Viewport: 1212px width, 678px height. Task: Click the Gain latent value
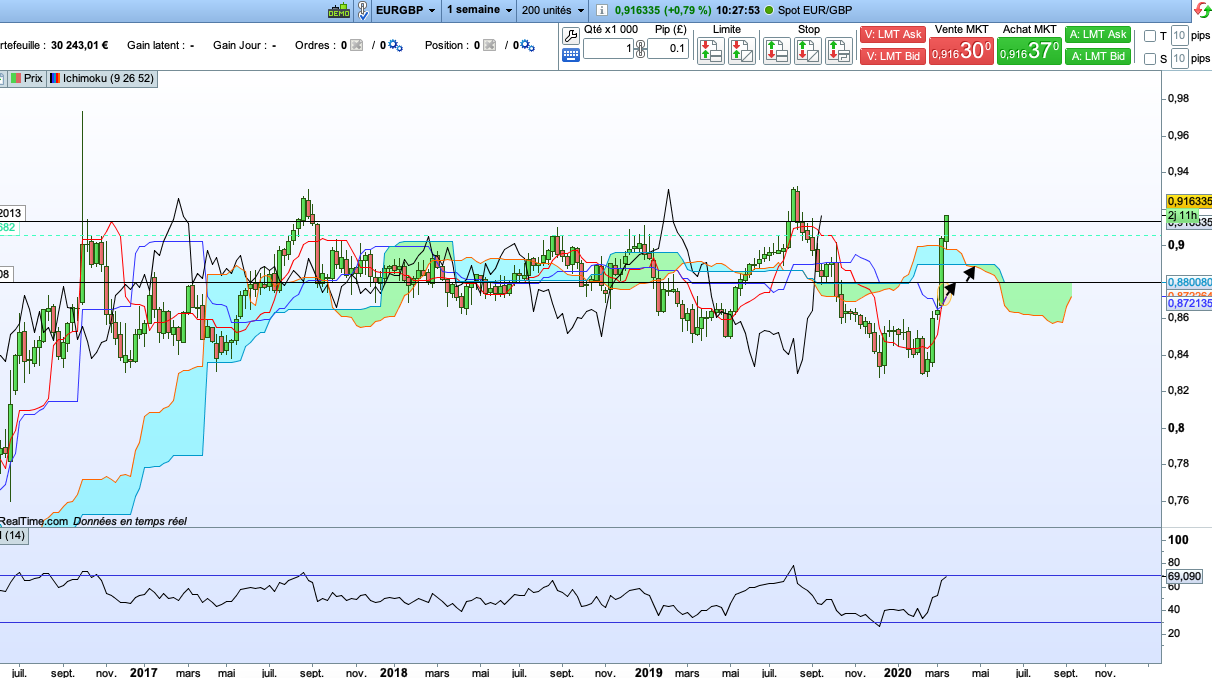(x=192, y=45)
